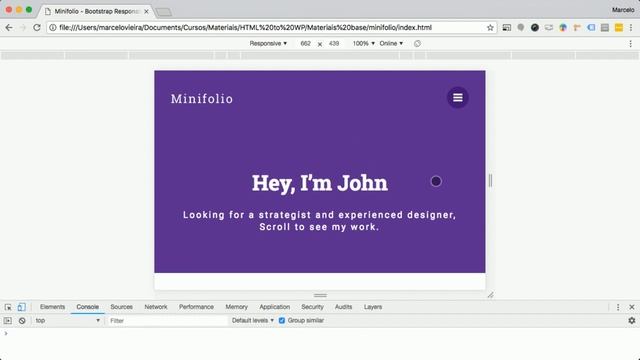Open Default levels dropdown
640x360 pixels.
tap(253, 321)
